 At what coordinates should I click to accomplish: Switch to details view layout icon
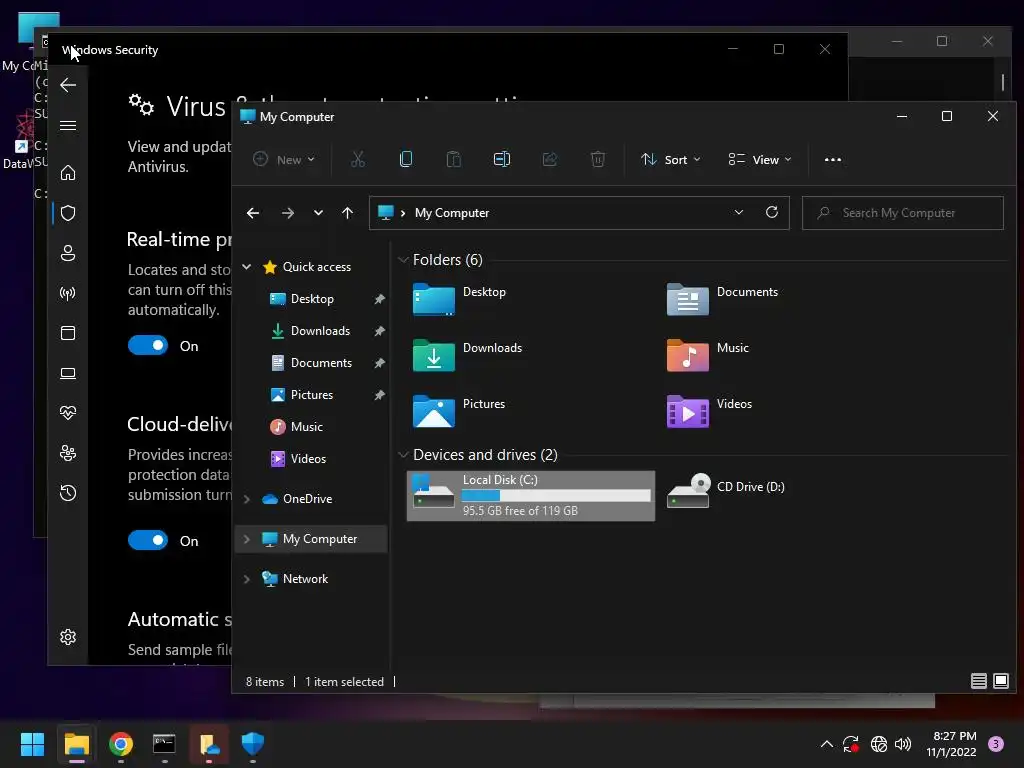(978, 681)
